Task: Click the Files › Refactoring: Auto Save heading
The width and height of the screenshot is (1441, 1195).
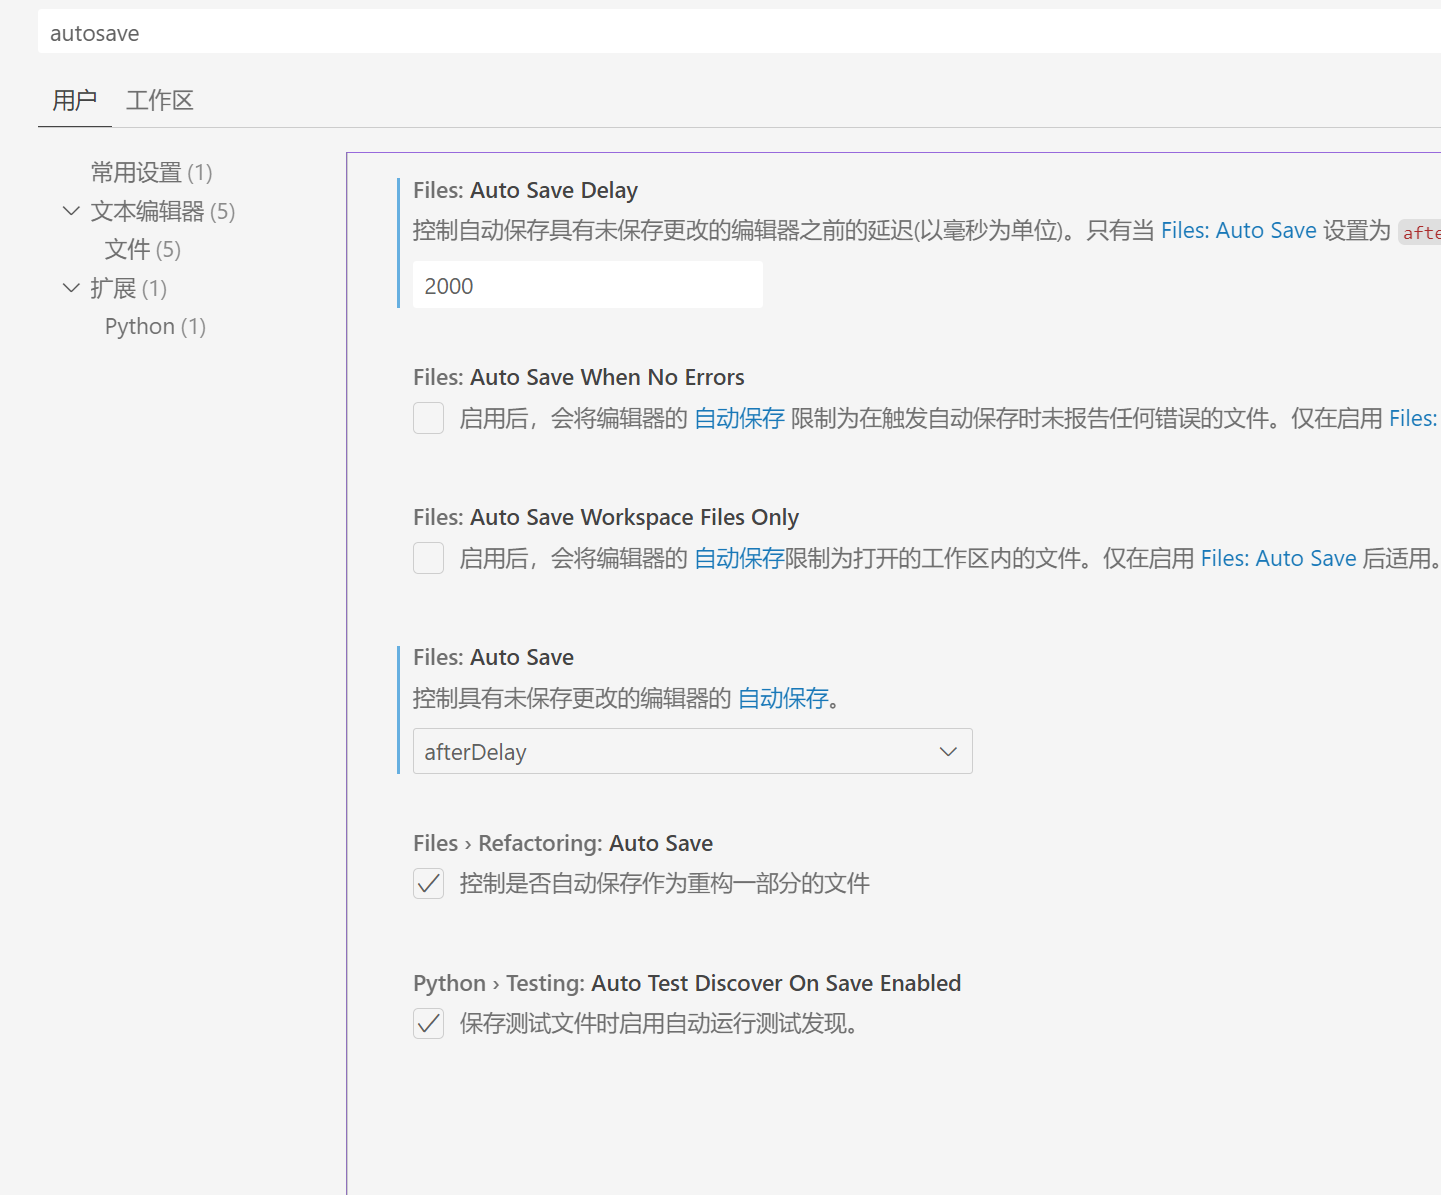Action: [x=563, y=843]
